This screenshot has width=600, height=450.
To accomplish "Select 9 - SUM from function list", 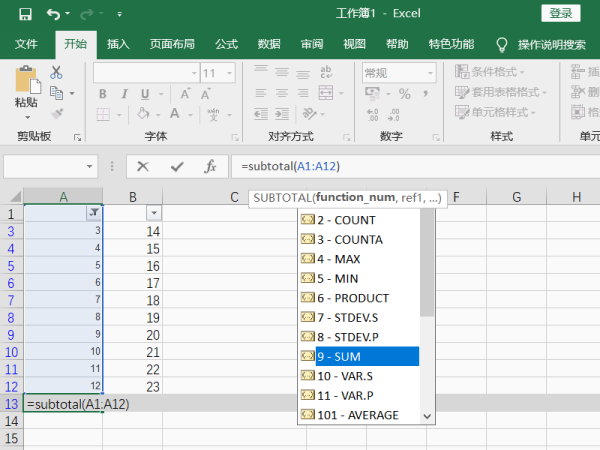I will coord(359,356).
